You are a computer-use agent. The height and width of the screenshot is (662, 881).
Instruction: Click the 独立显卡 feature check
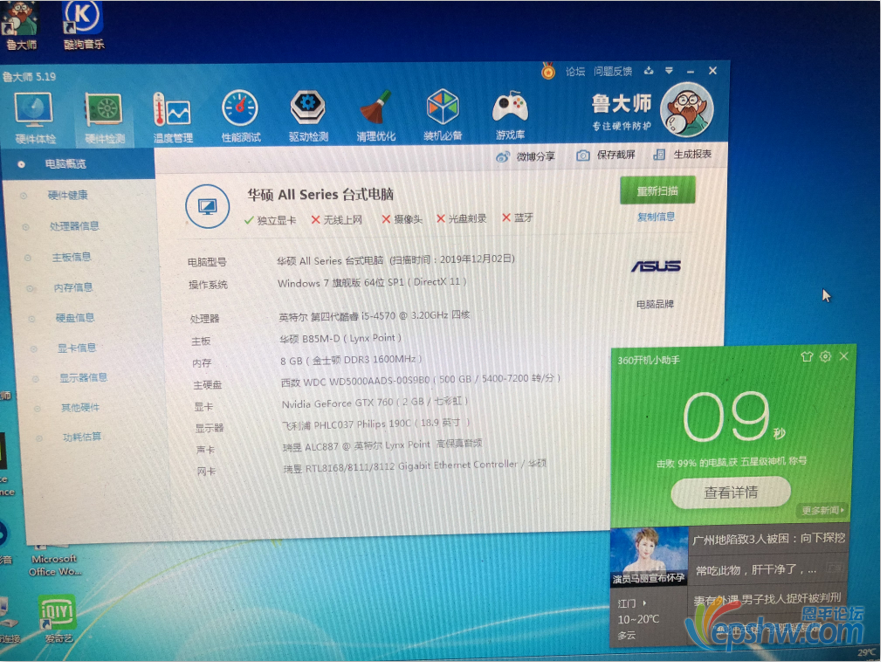click(x=270, y=220)
